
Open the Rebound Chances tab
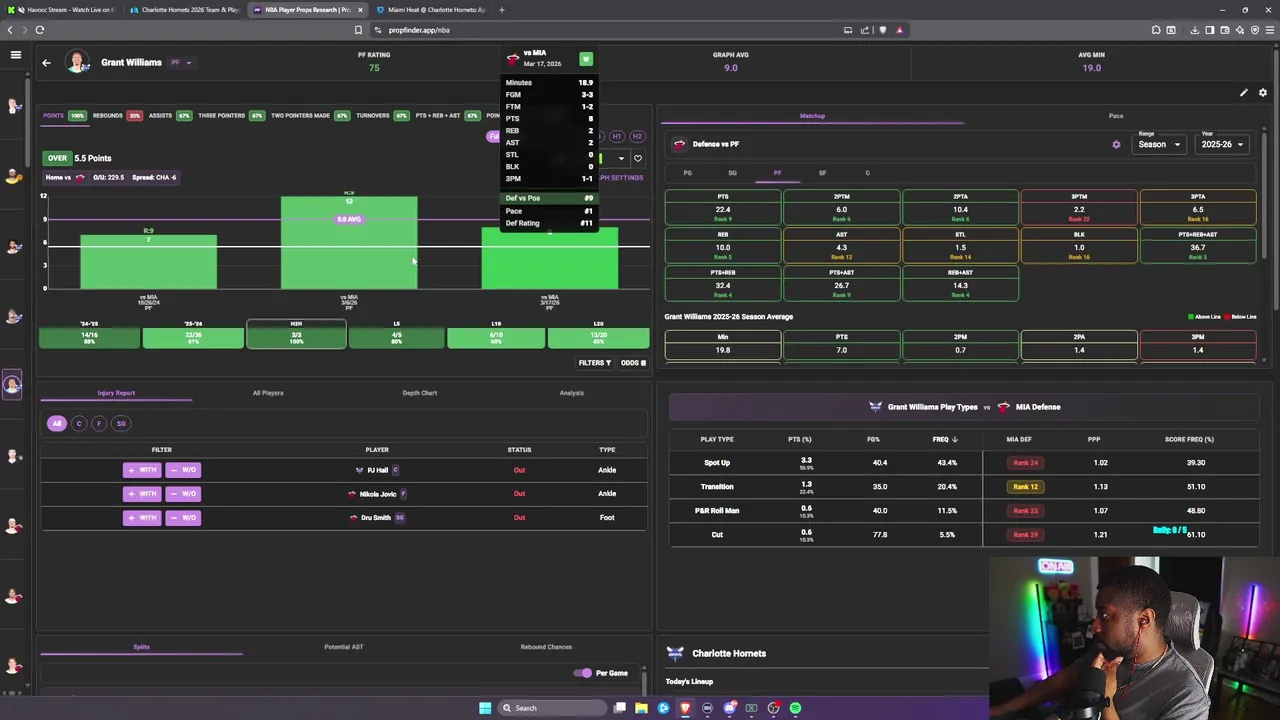[546, 647]
